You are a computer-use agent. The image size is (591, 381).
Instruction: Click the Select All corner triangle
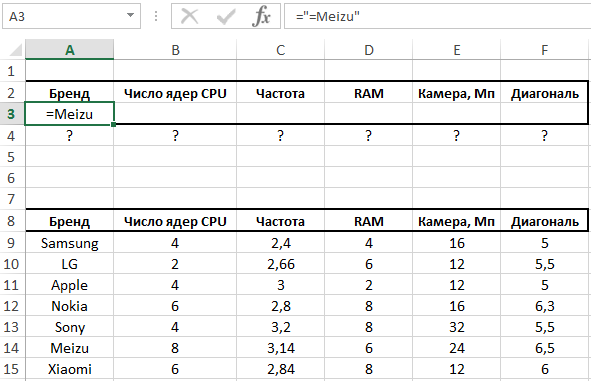(x=15, y=49)
